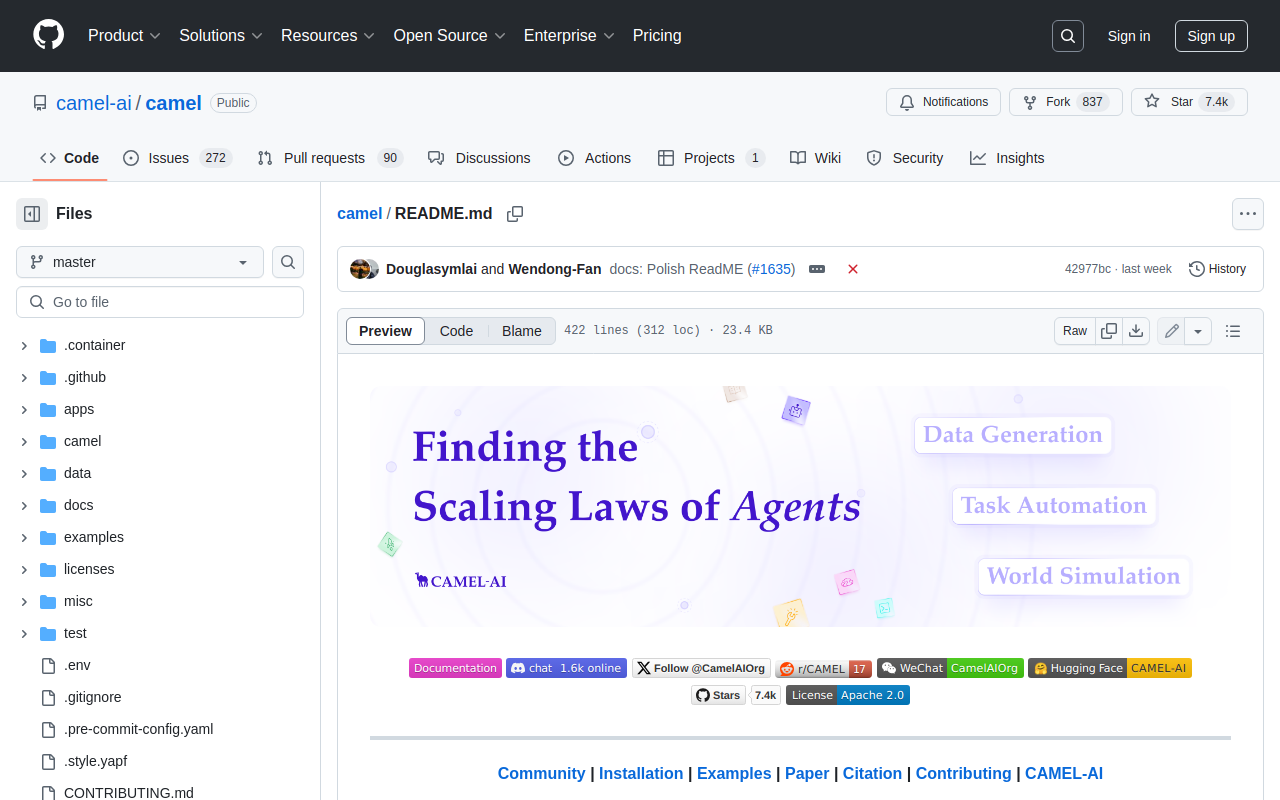Open the License Apache 2.0 badge
Image resolution: width=1280 pixels, height=800 pixels.
[x=848, y=695]
